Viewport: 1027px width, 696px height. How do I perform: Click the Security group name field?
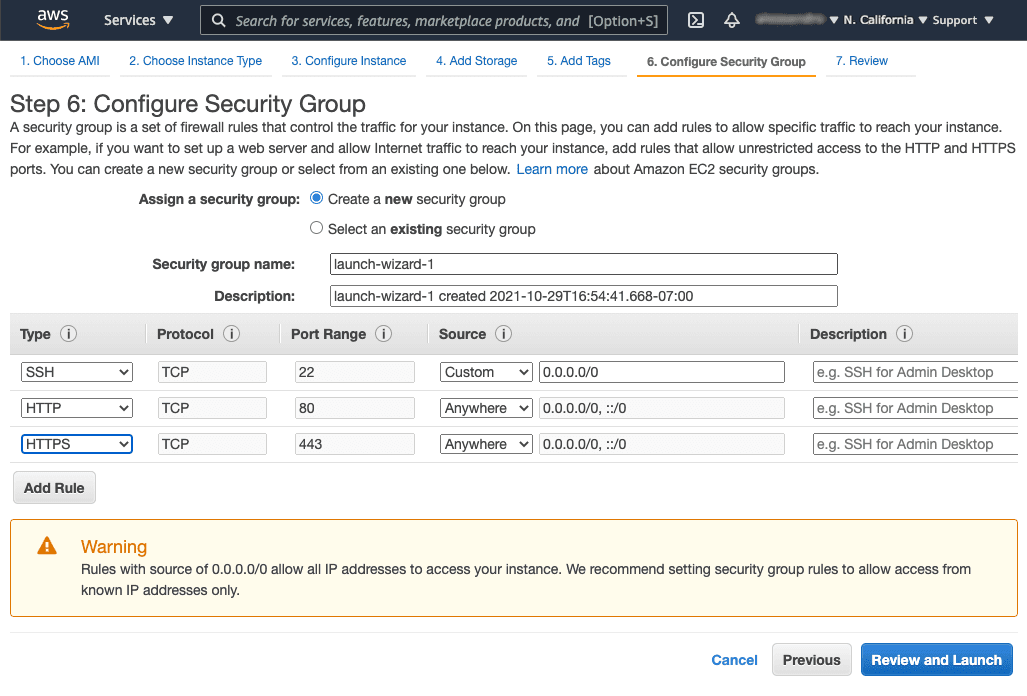(583, 264)
